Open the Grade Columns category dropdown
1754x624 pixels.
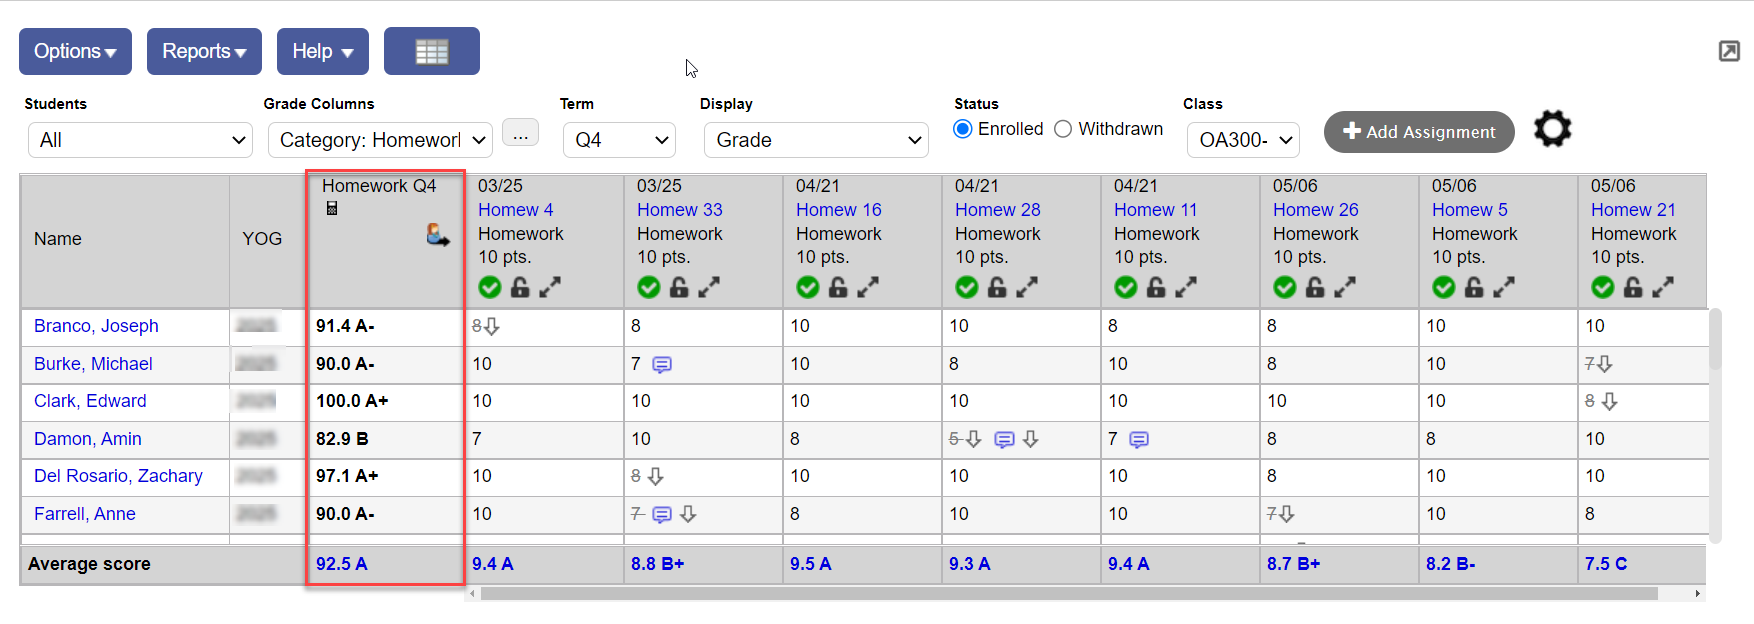pos(380,140)
